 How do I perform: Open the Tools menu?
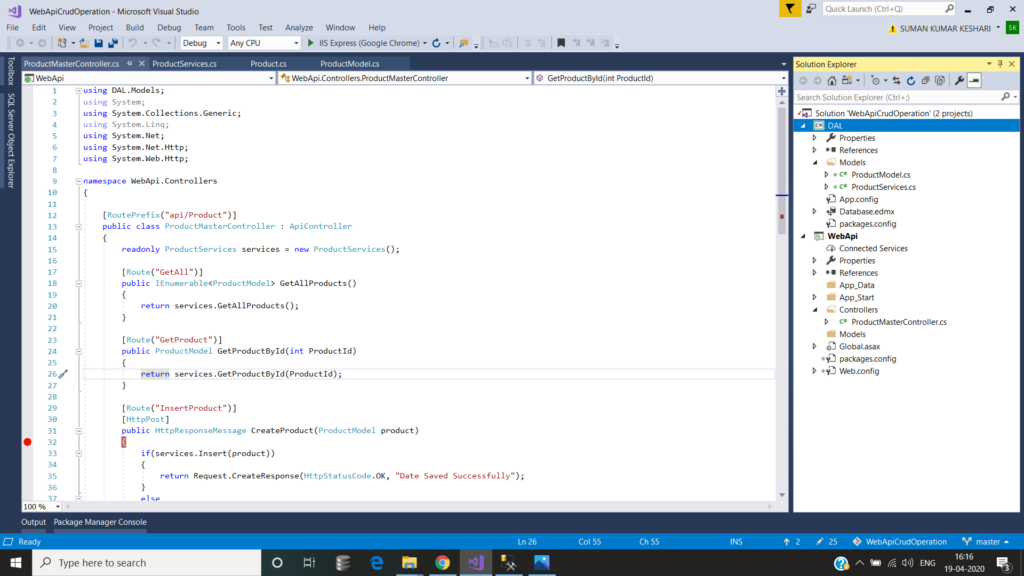(236, 27)
